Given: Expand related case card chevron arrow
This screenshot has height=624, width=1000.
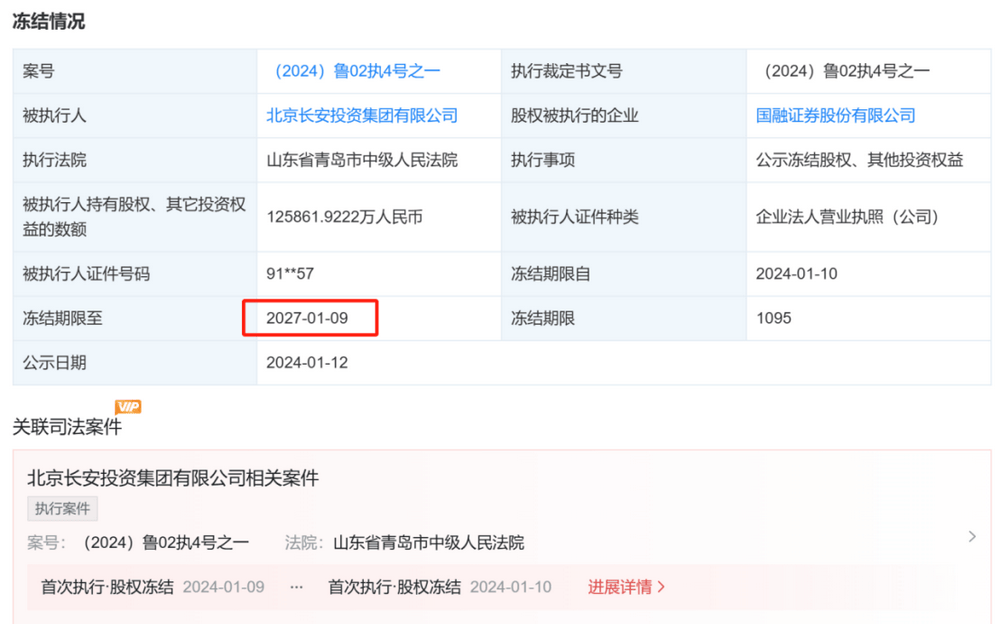Looking at the screenshot, I should [972, 537].
